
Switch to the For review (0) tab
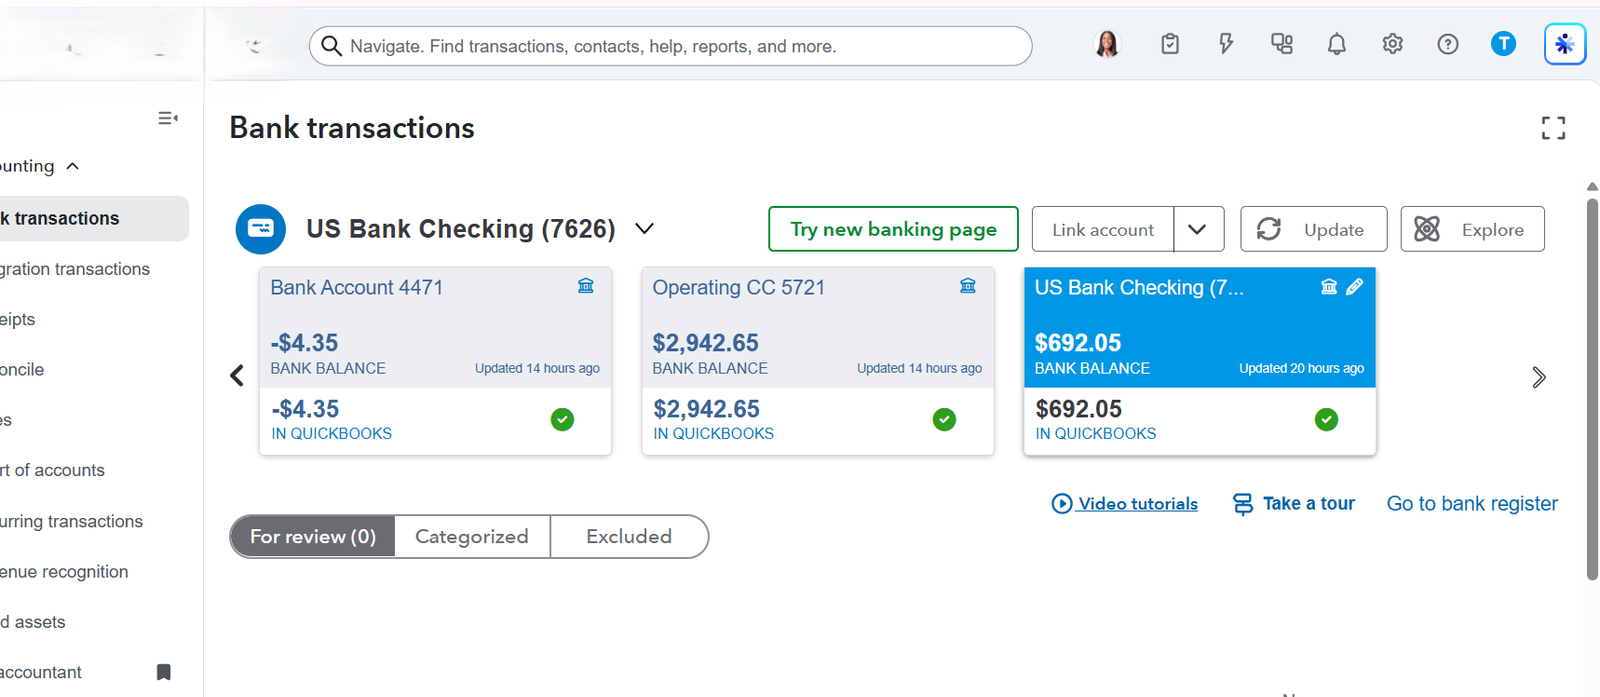point(313,536)
